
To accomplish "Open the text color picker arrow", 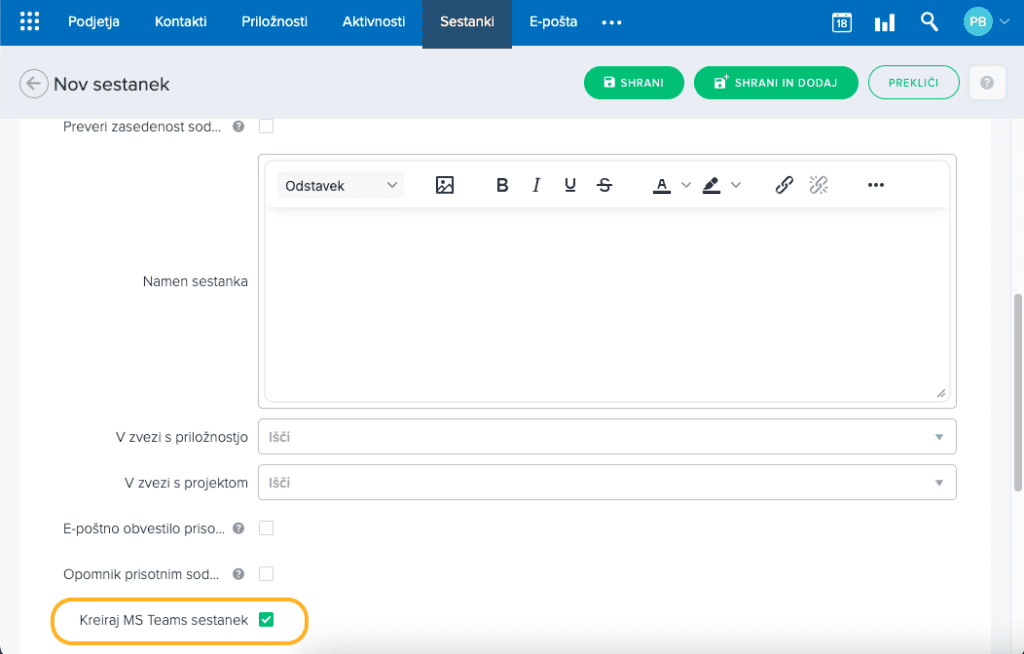I will (x=686, y=185).
